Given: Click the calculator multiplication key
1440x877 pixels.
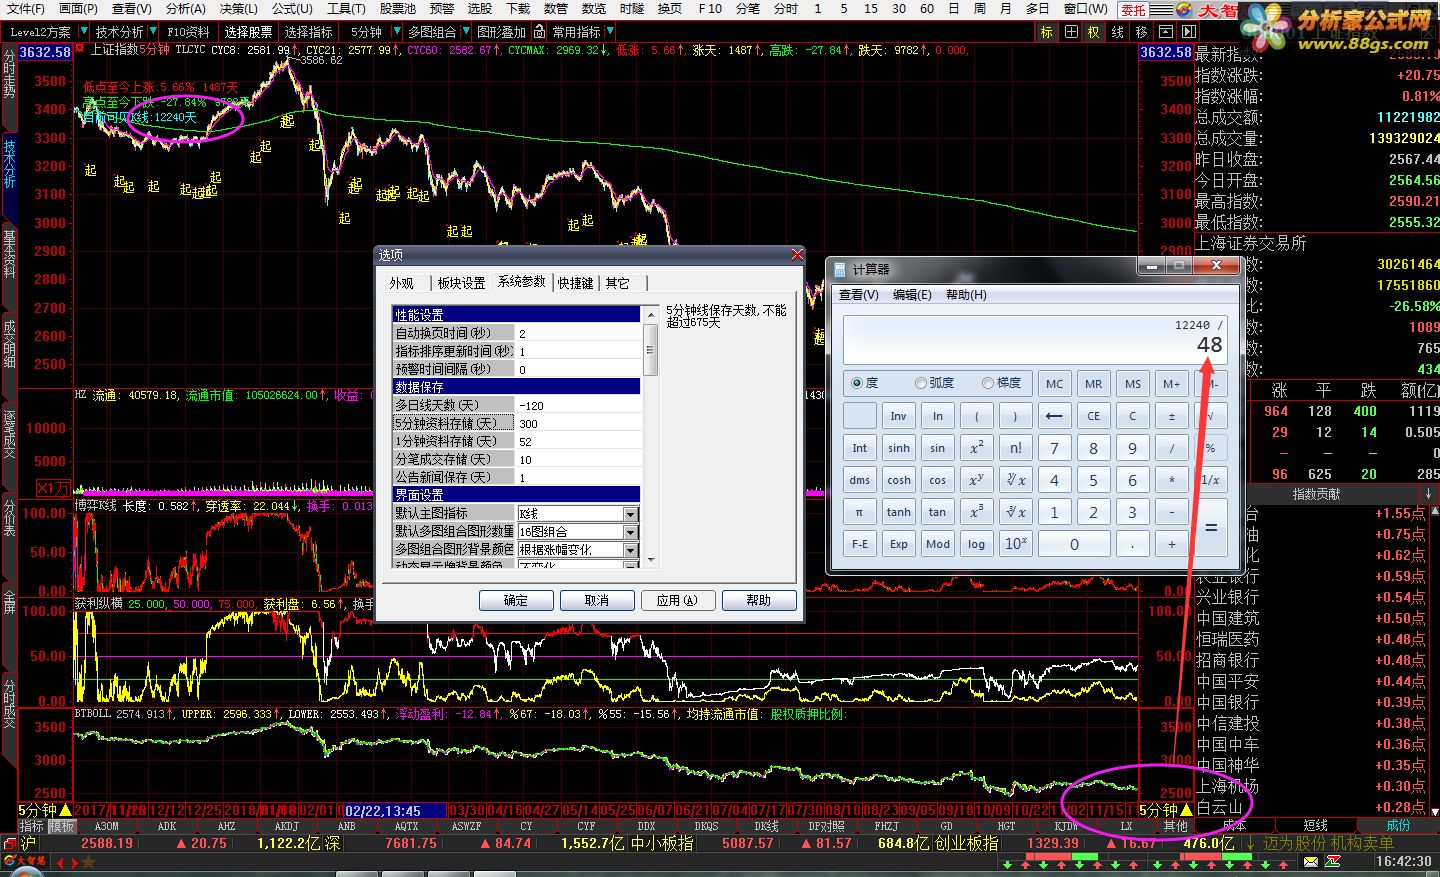Looking at the screenshot, I should (x=1171, y=480).
